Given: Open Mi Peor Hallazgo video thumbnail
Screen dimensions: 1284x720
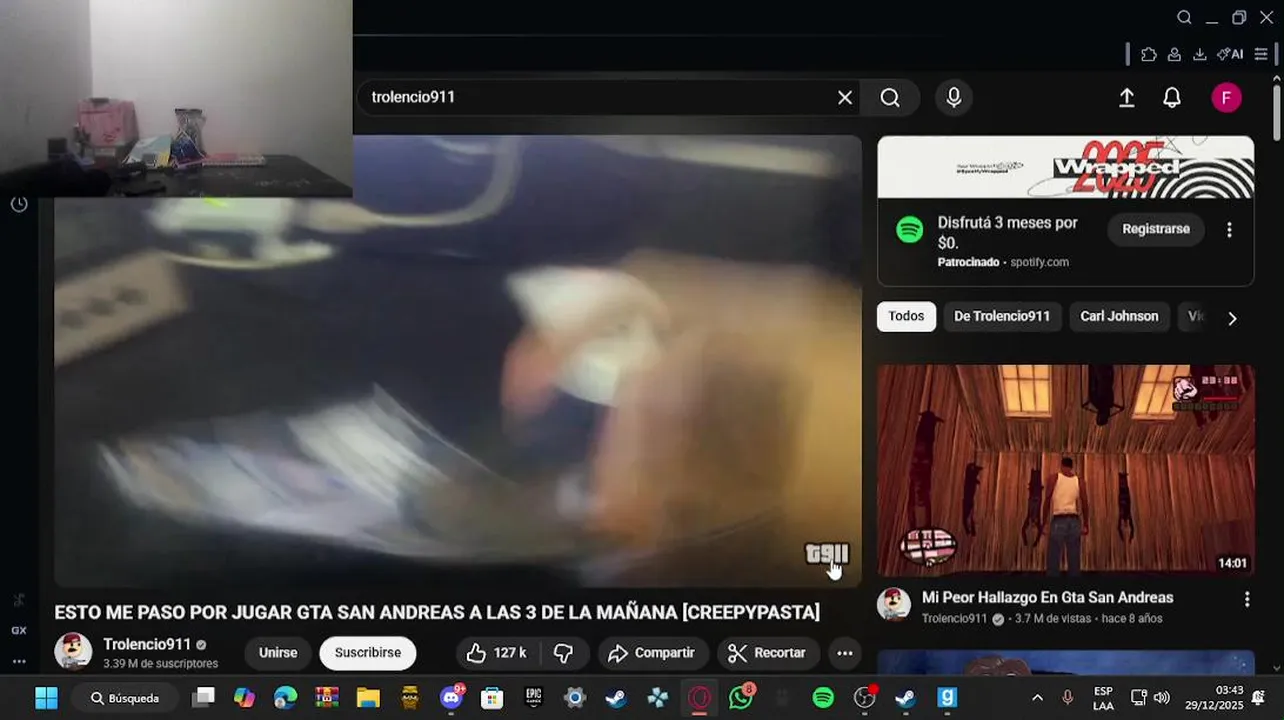Looking at the screenshot, I should coord(1066,470).
